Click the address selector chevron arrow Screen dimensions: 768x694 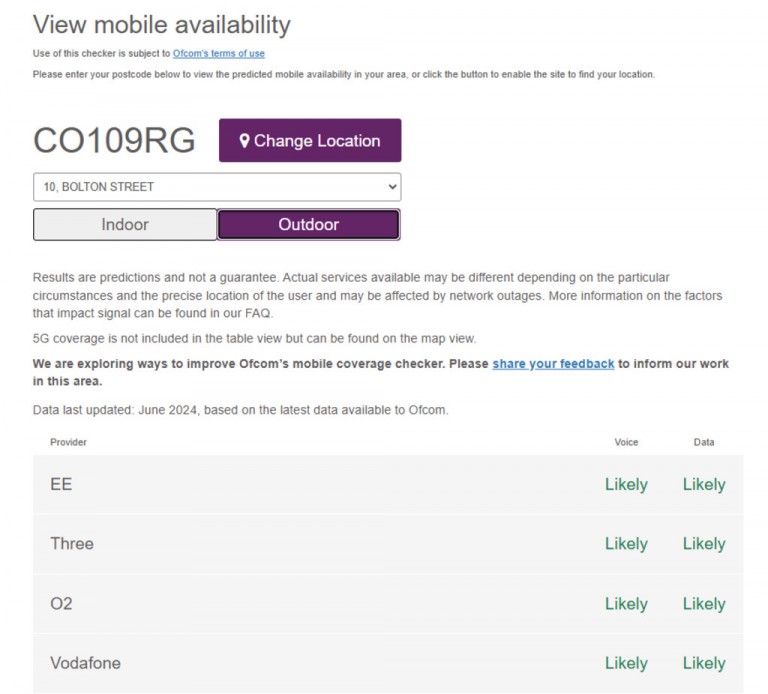391,187
